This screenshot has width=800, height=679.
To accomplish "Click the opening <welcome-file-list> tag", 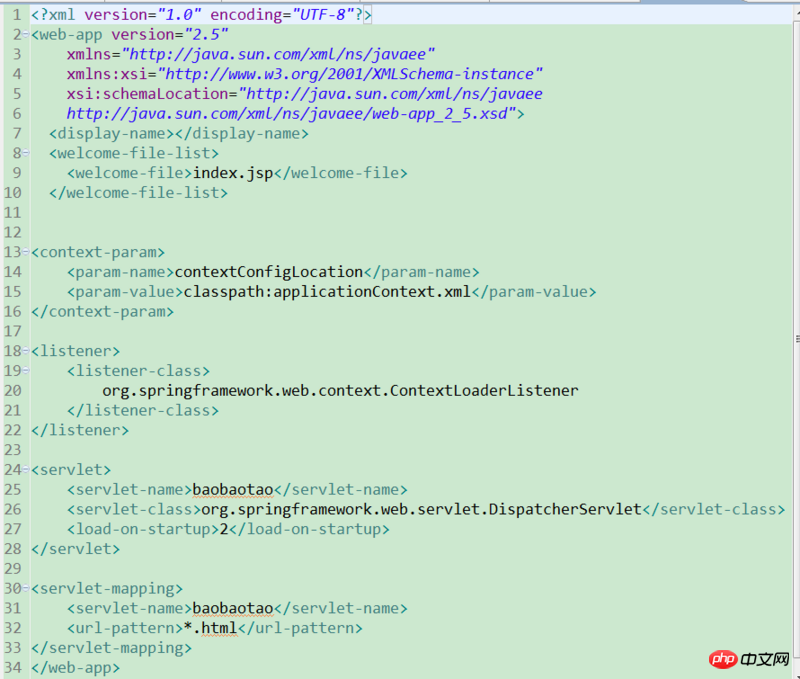I will coord(134,153).
